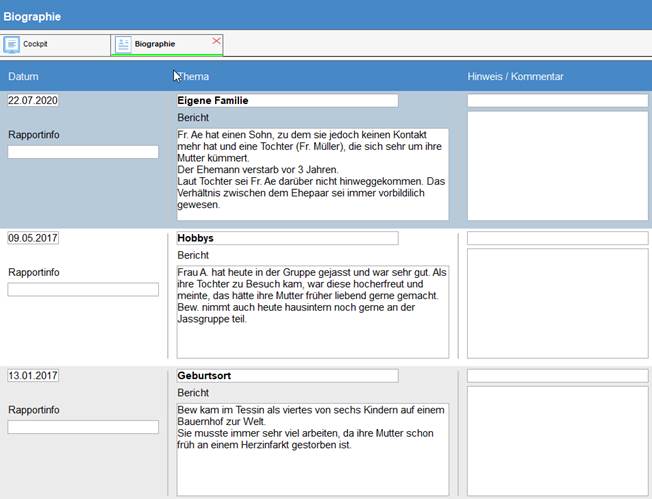The width and height of the screenshot is (652, 499).
Task: Click the Cockpit tab icon
Action: tap(12, 45)
